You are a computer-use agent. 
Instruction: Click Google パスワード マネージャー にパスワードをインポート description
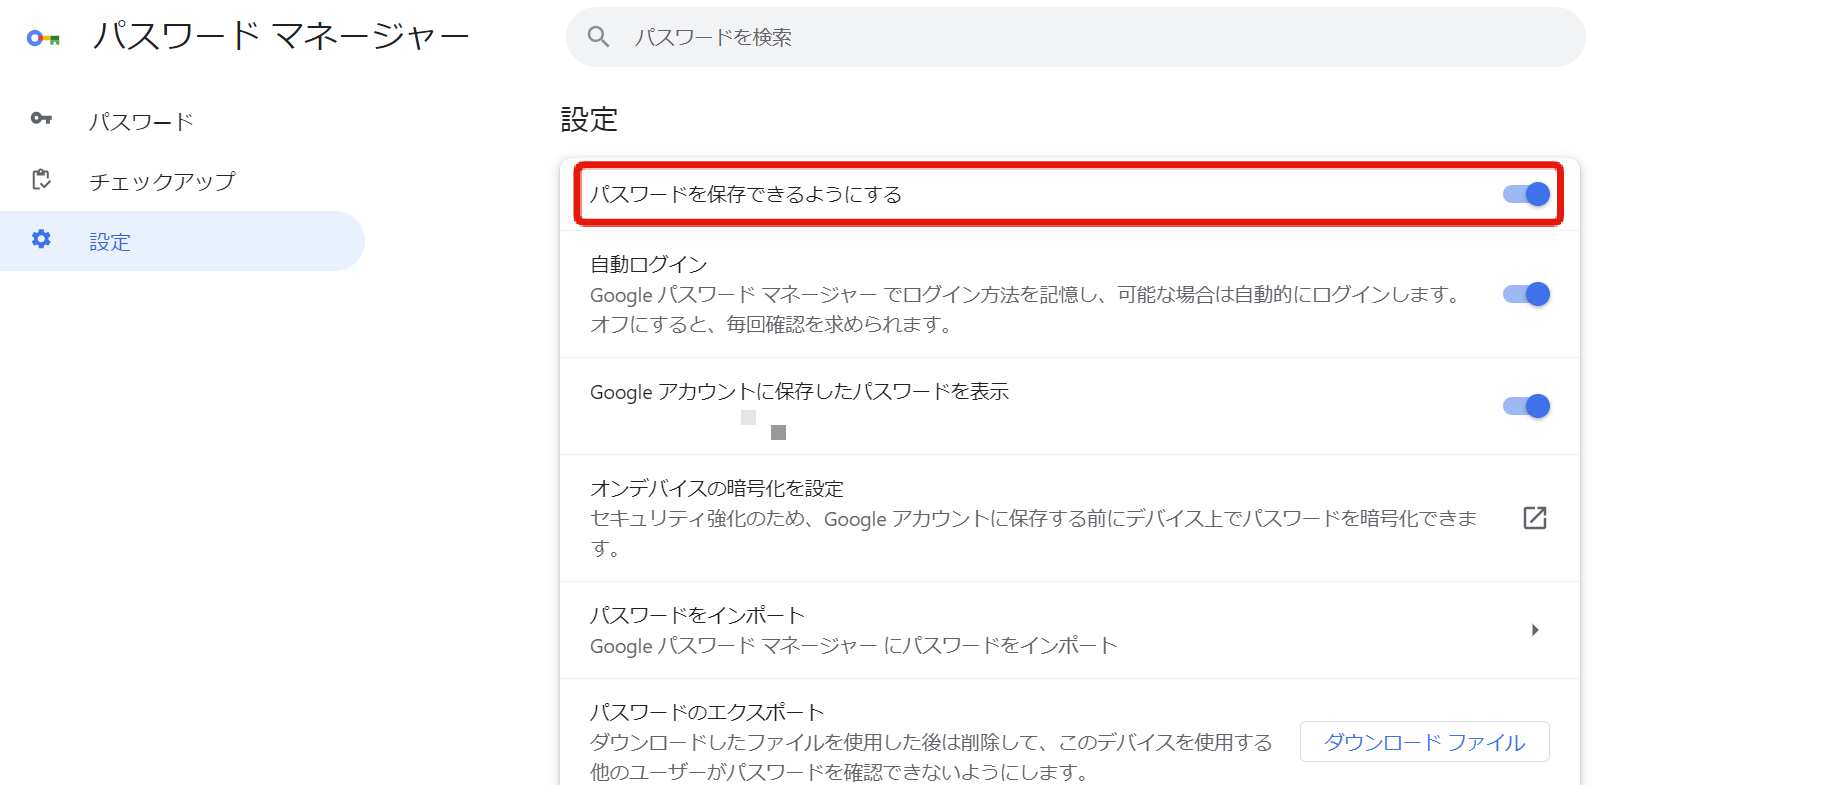pos(853,646)
